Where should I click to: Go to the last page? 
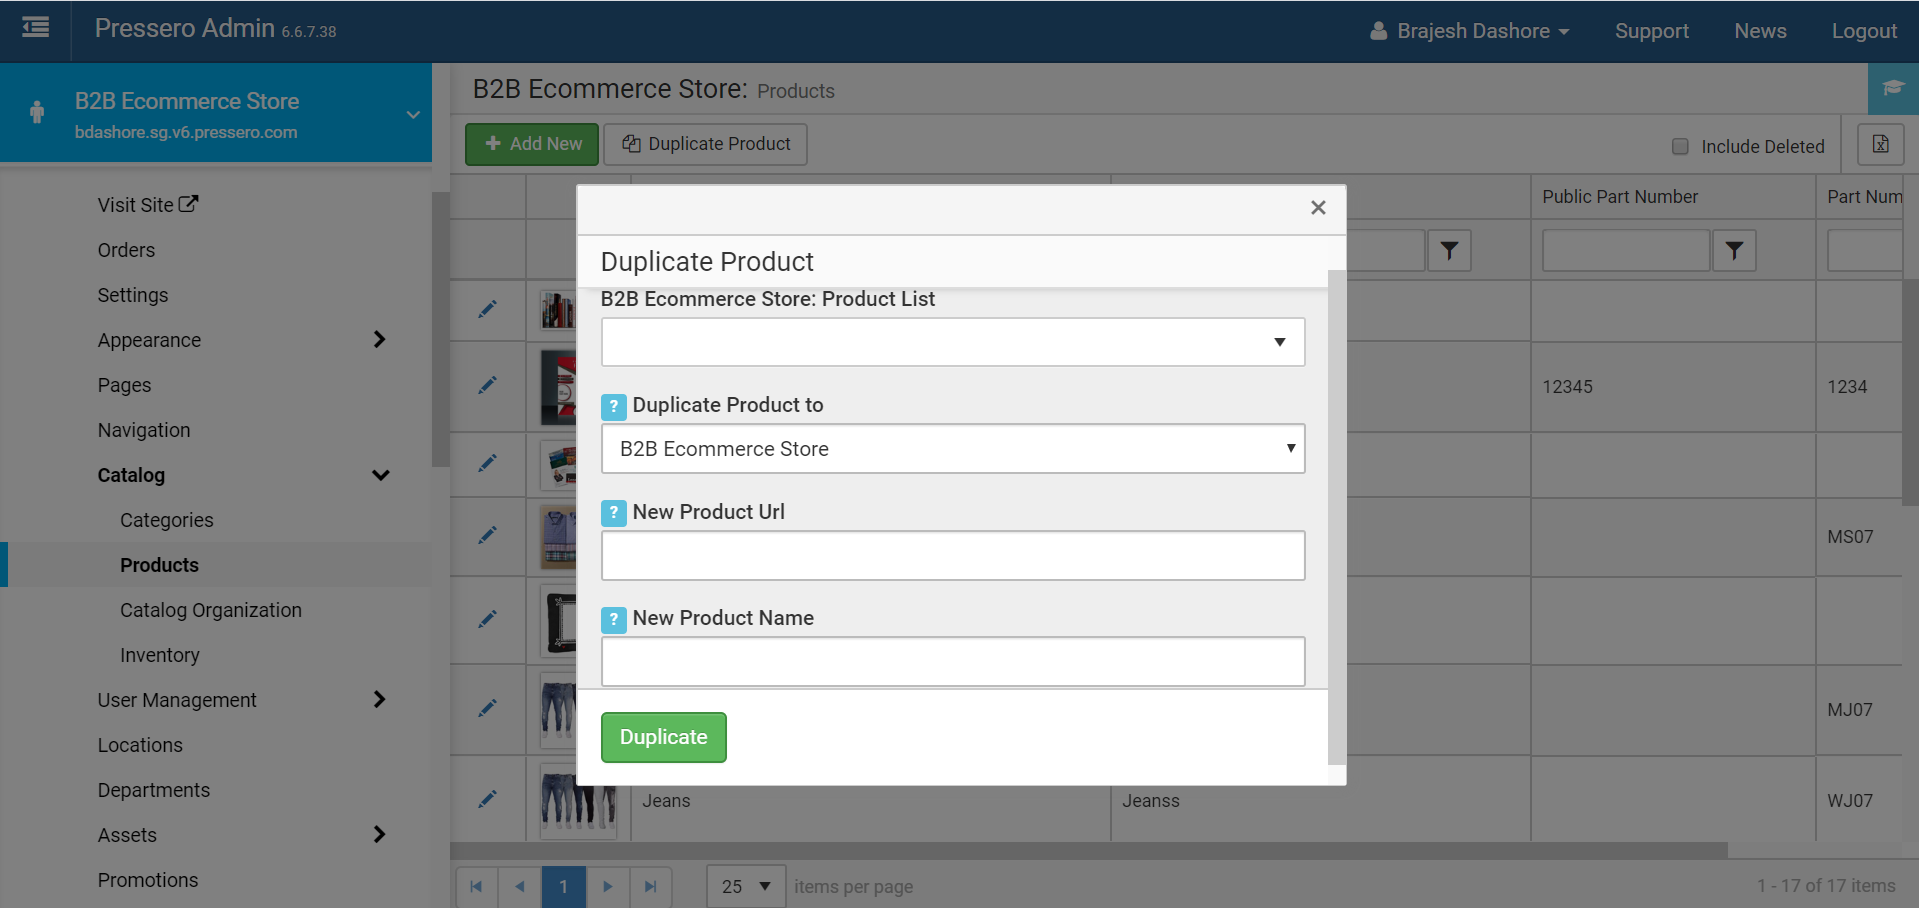[651, 887]
